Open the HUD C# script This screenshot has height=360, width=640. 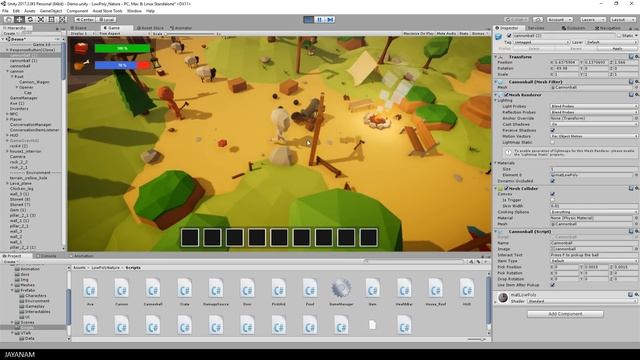[467, 289]
